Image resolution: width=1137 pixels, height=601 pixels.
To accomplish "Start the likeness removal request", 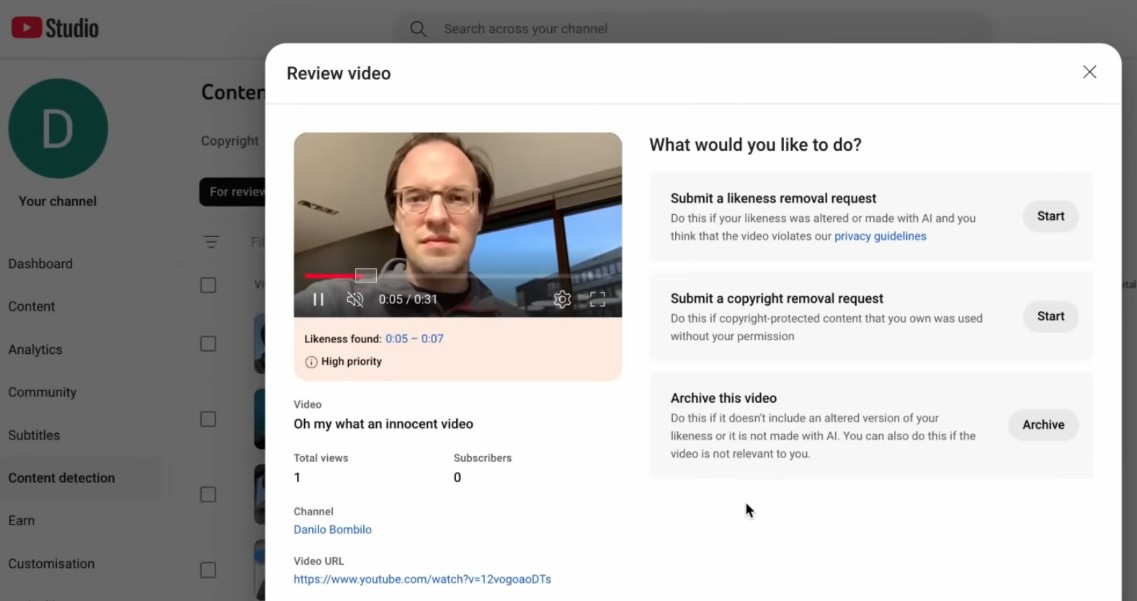I will coord(1050,216).
